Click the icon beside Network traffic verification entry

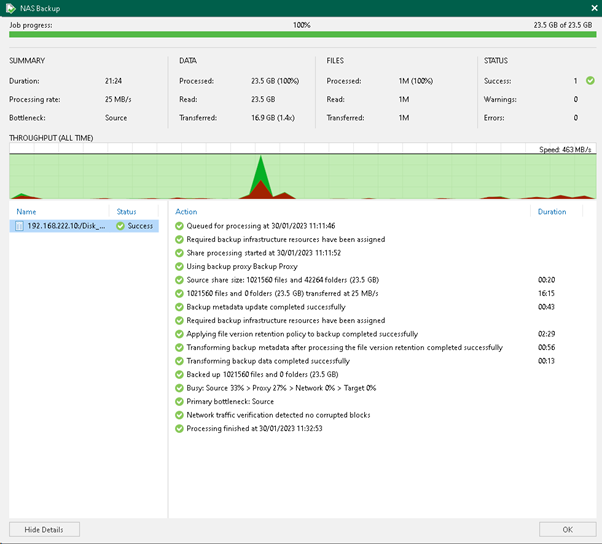[179, 415]
